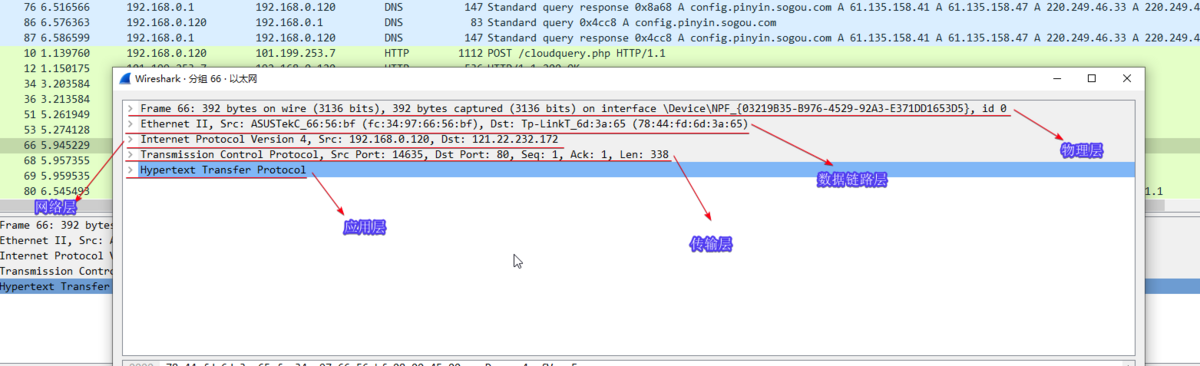The height and width of the screenshot is (366, 1200).
Task: Select packet 10 POST /cloudquery.php row
Action: (600, 51)
